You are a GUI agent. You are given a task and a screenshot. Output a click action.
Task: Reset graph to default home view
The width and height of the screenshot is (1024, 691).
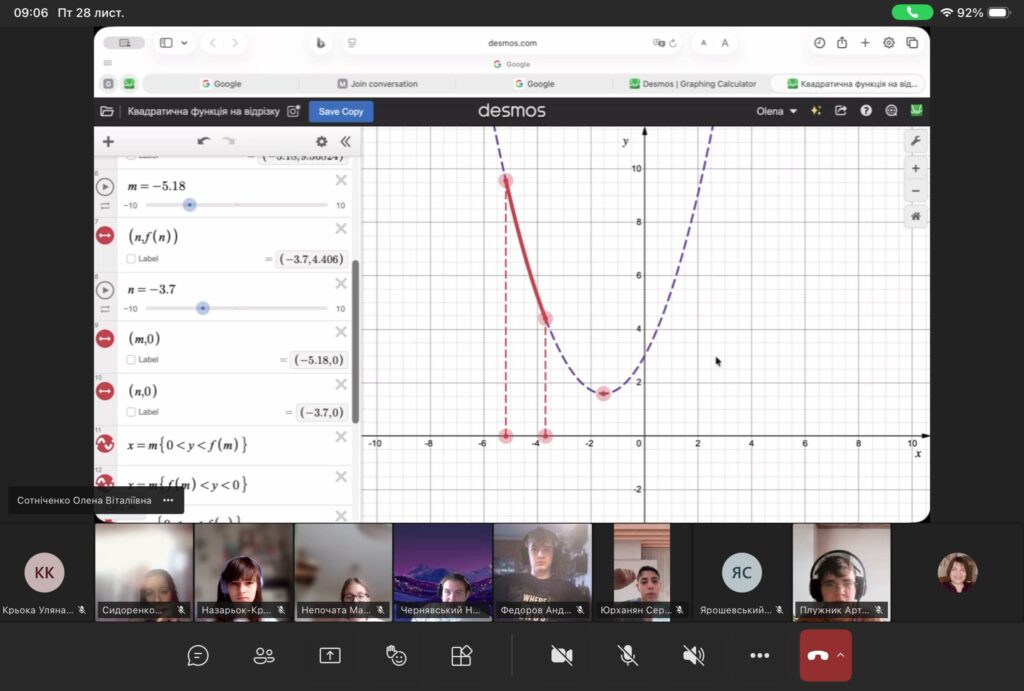click(915, 216)
